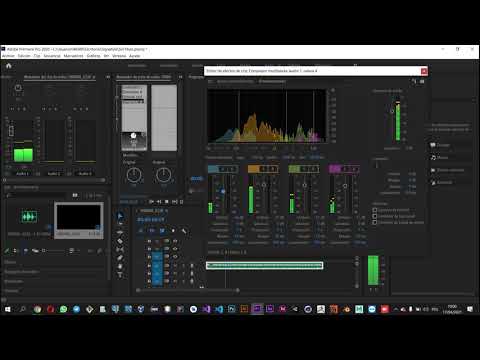Viewport: 480px width, 360px height.
Task: Click the first track mixer transport button
Action: [151, 202]
